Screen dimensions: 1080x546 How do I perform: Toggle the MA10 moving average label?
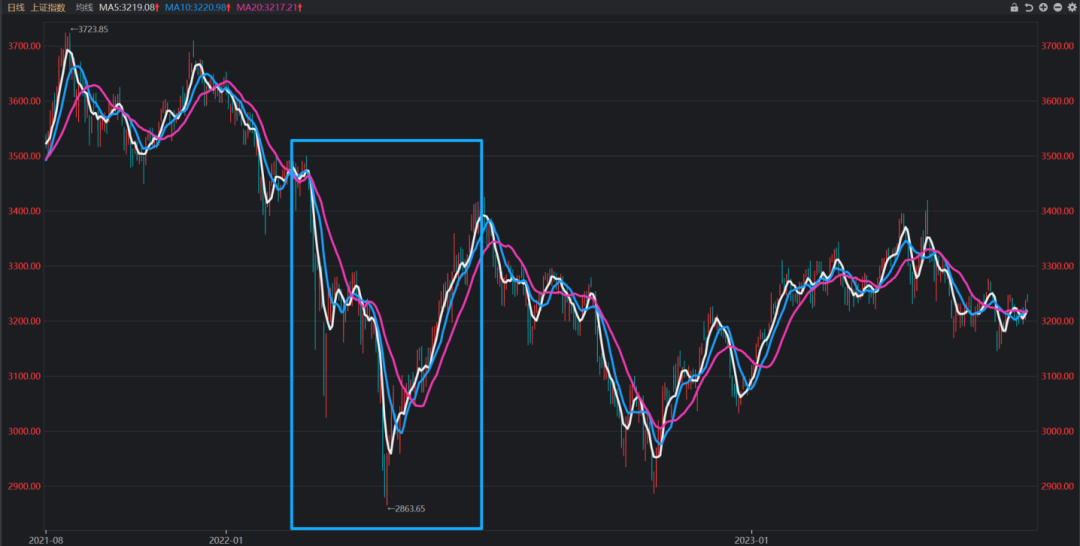click(x=198, y=7)
